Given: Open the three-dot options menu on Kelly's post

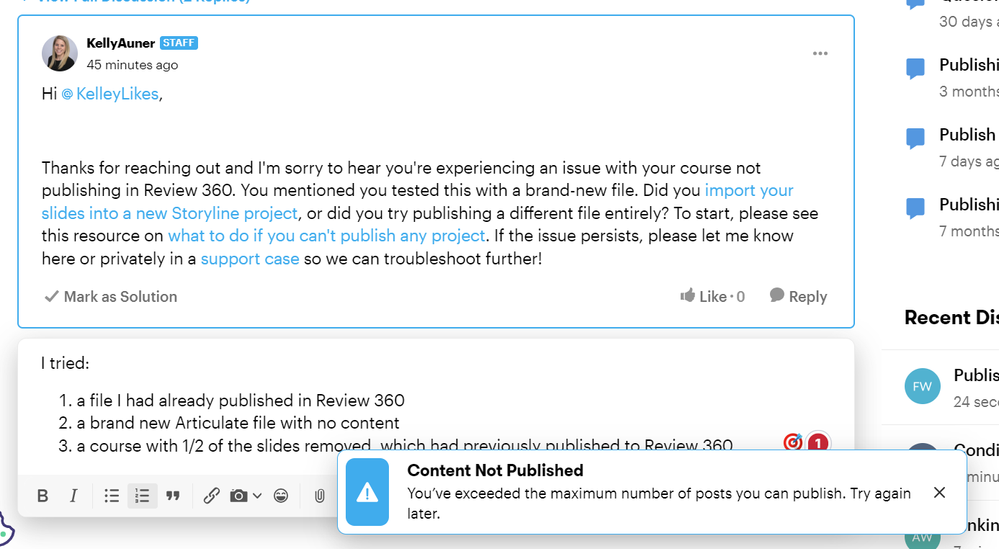Looking at the screenshot, I should click(x=820, y=54).
